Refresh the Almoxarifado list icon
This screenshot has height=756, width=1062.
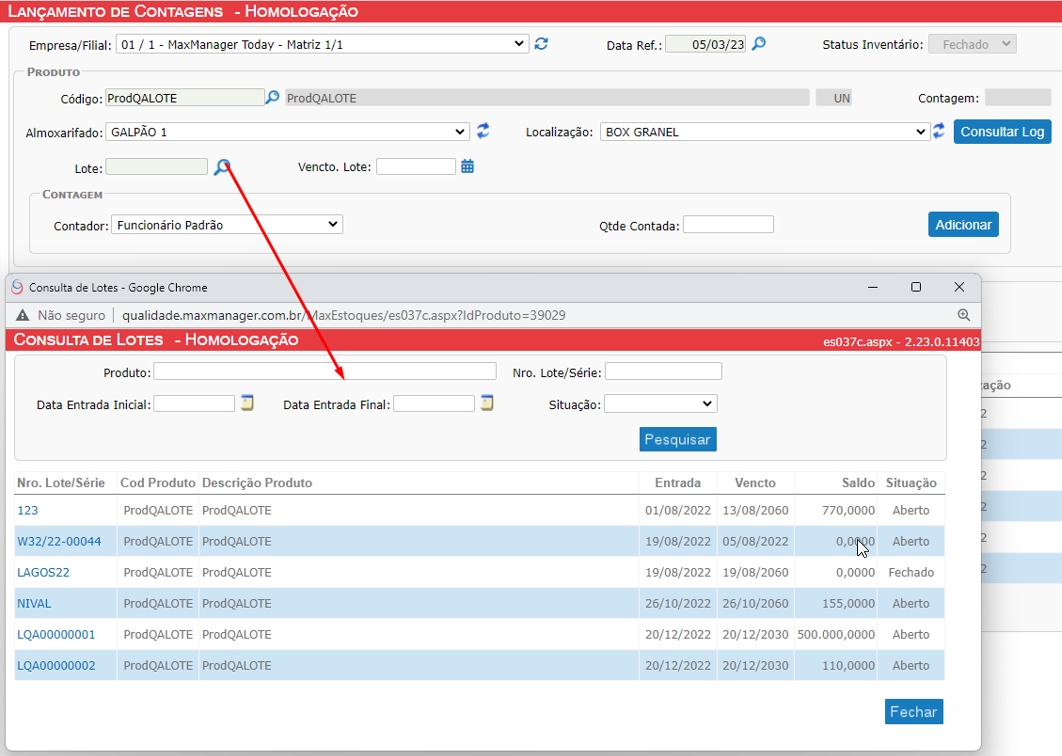pos(483,131)
